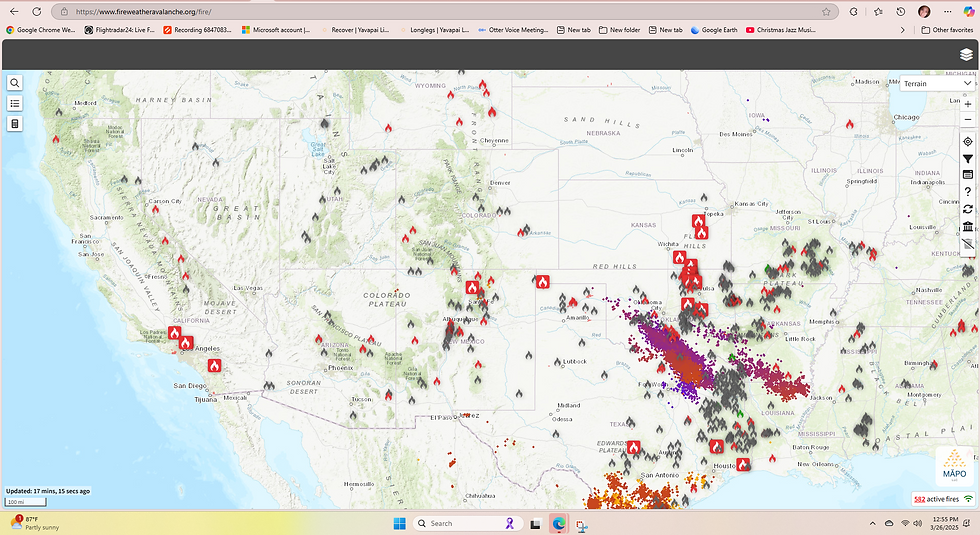980x535 pixels.
Task: Open the Settings and more ellipsis menu
Action: (948, 11)
